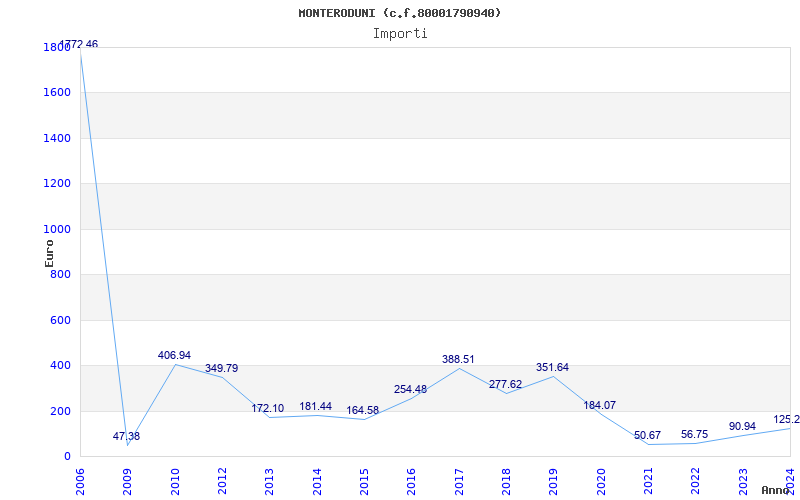Click the 184.07 data label
Viewport: 800px width, 500px height.
(x=600, y=405)
